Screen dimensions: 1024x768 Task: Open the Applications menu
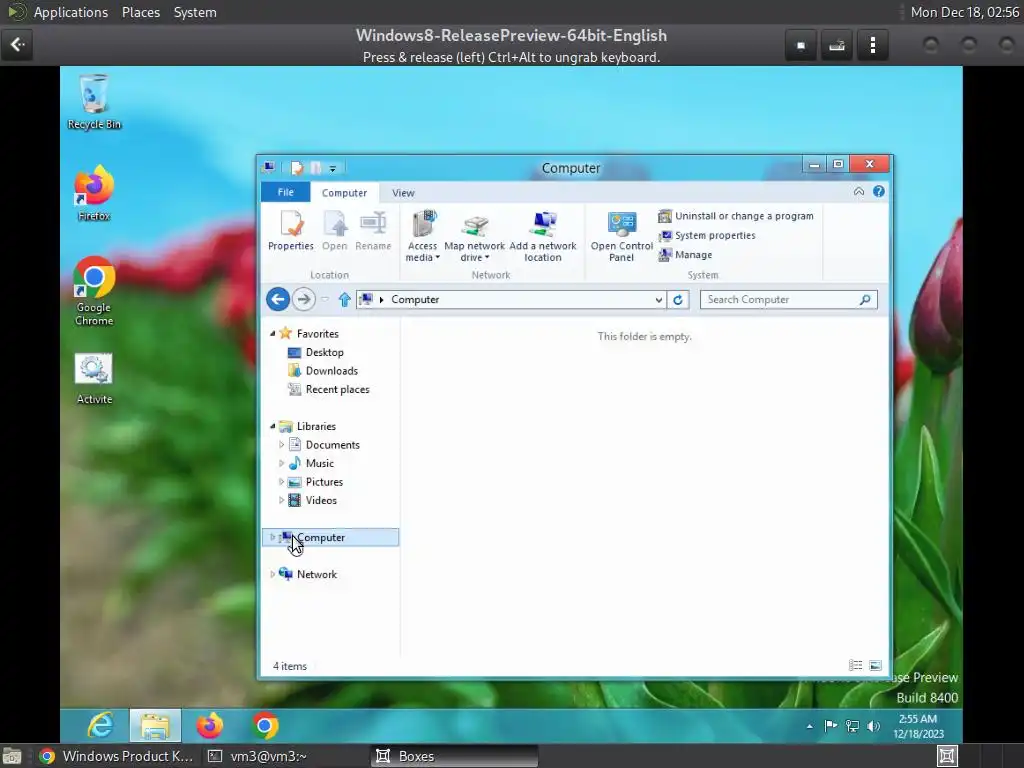click(x=71, y=12)
